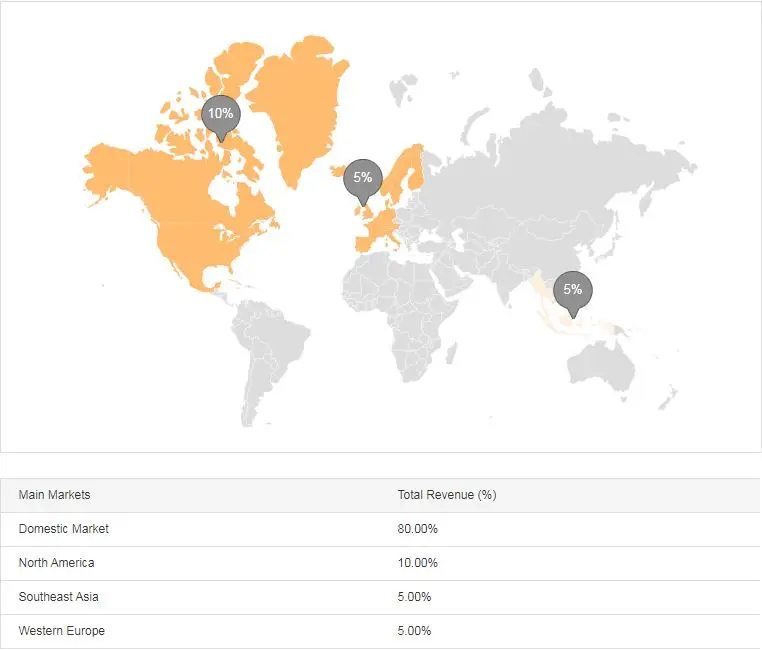This screenshot has height=651, width=762.
Task: Click the "Main Markets" column header
Action: pyautogui.click(x=54, y=495)
